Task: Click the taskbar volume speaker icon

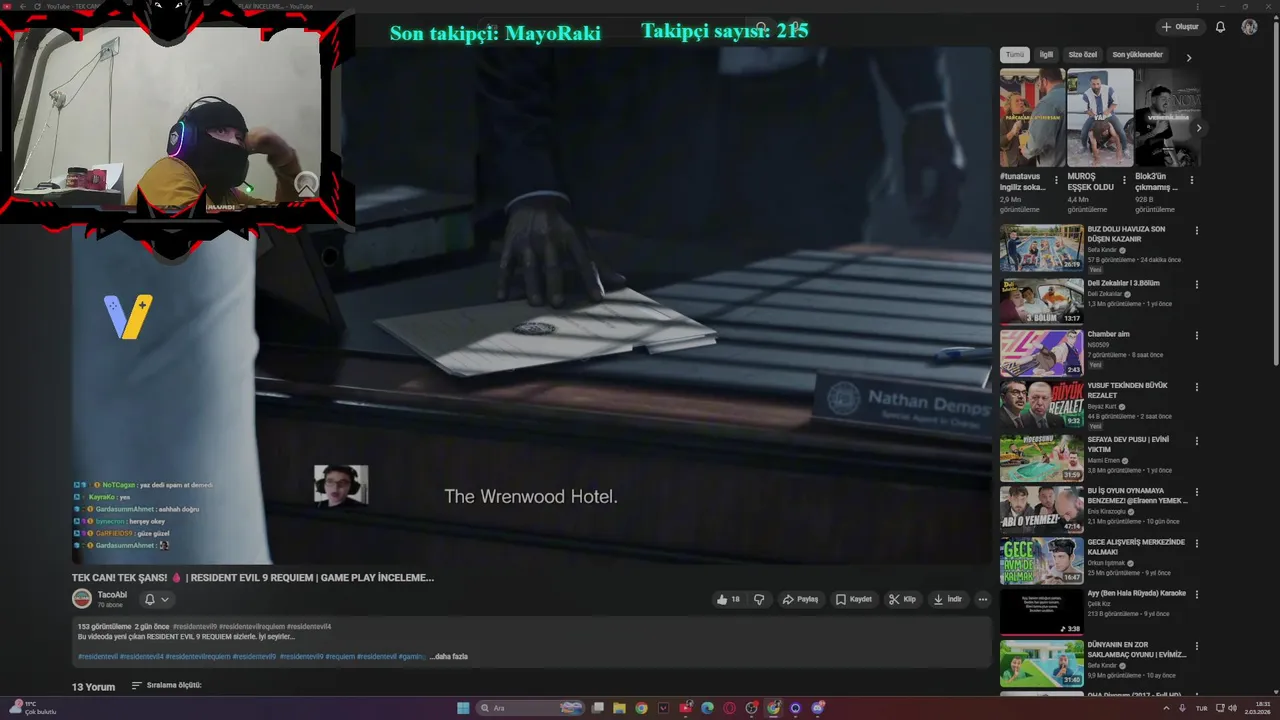Action: click(1233, 708)
